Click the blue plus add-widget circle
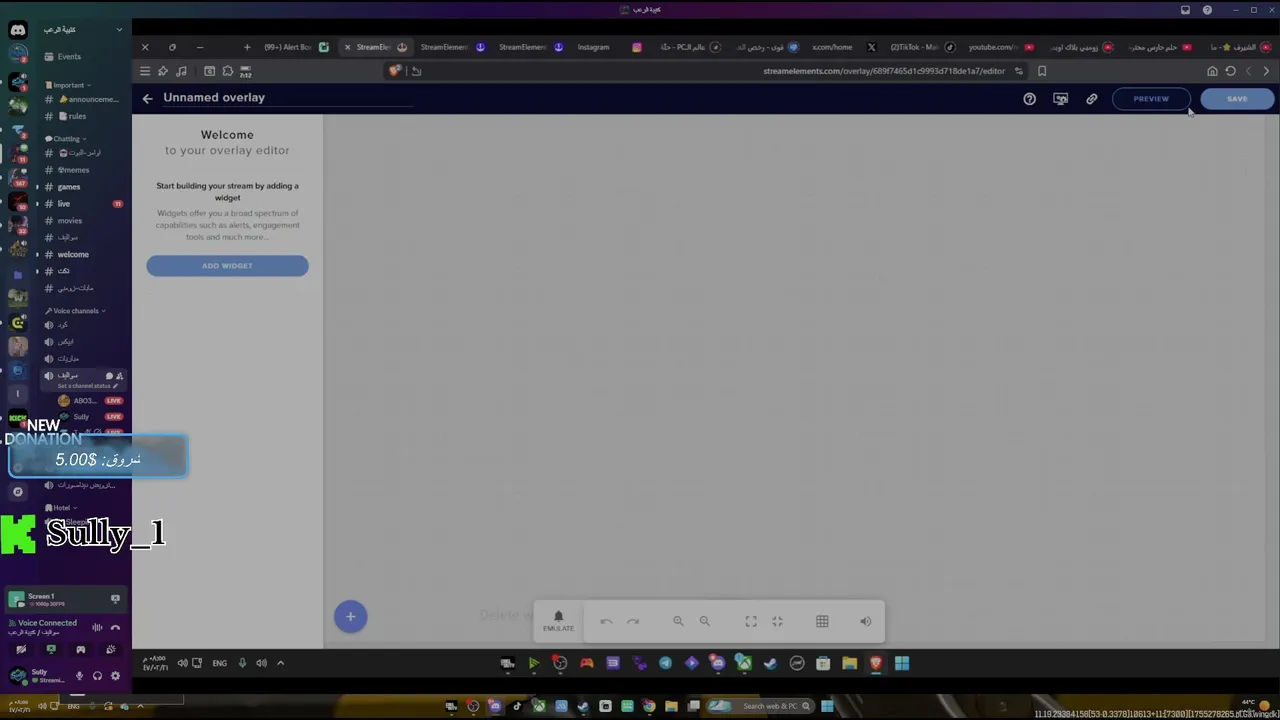 click(350, 617)
